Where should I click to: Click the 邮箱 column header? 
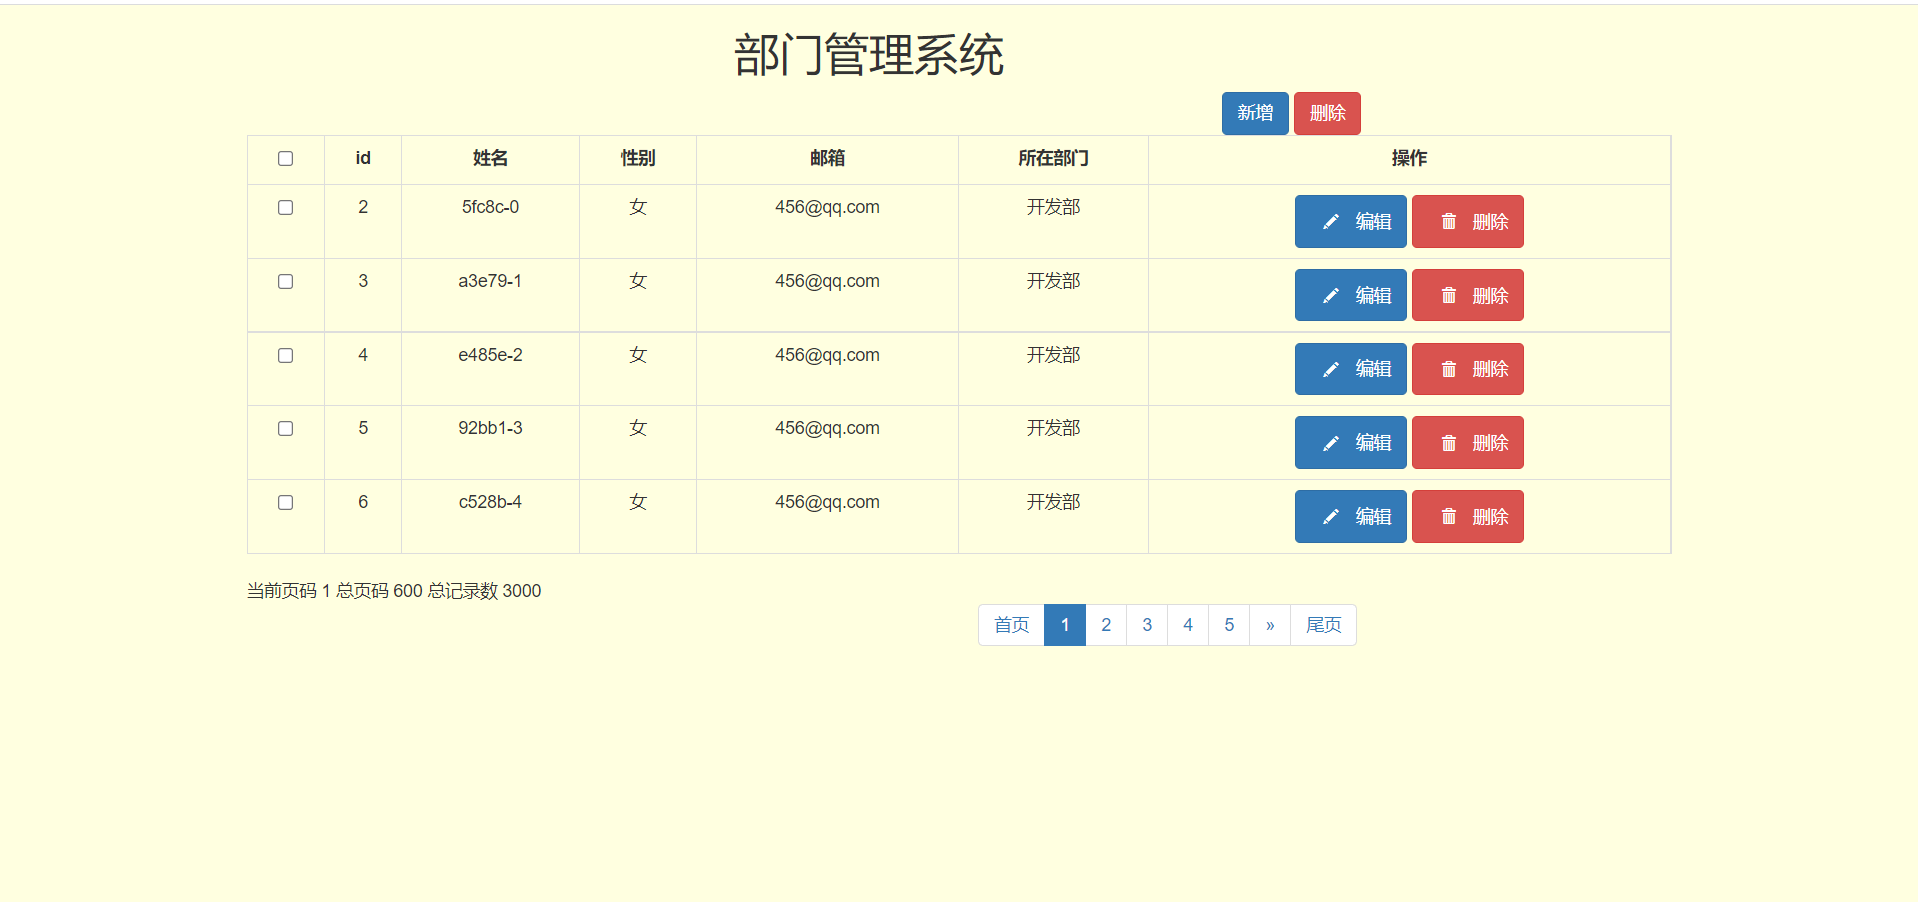[827, 158]
